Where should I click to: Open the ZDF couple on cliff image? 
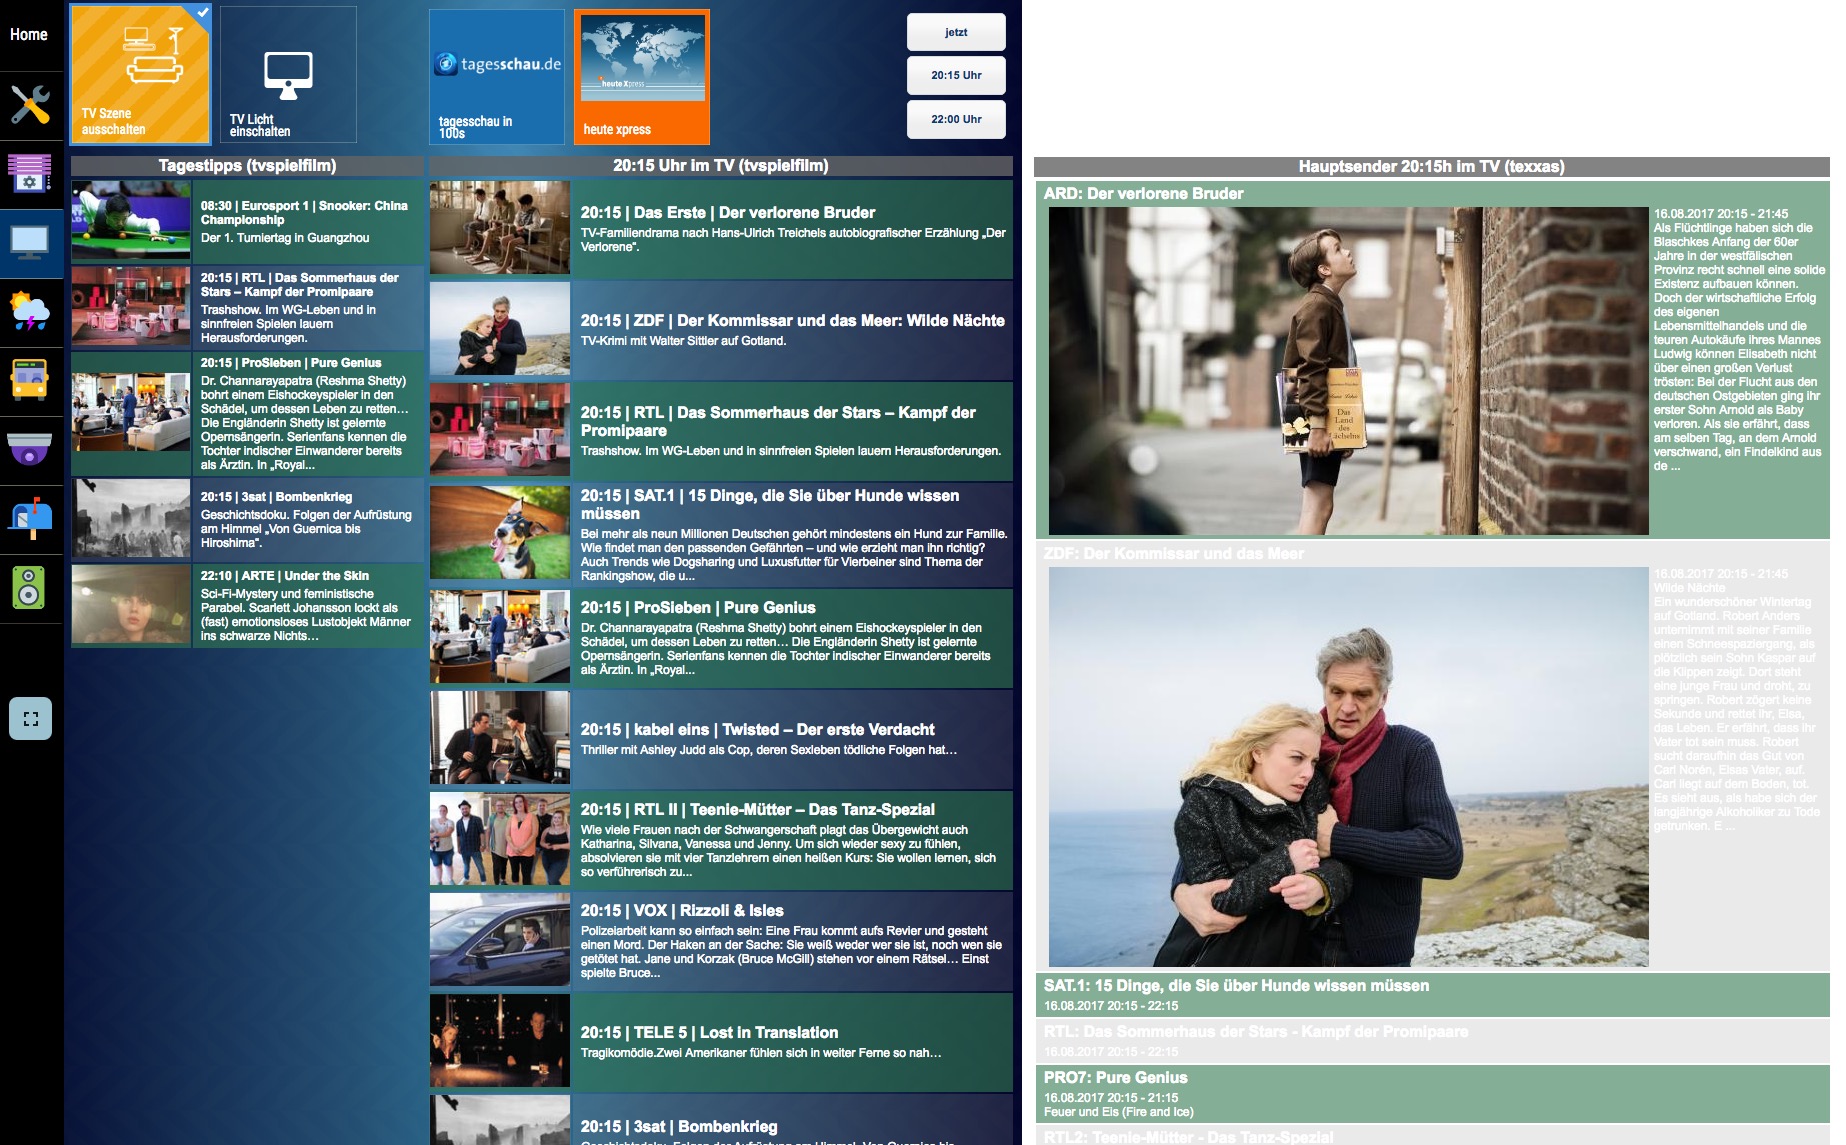1348,767
